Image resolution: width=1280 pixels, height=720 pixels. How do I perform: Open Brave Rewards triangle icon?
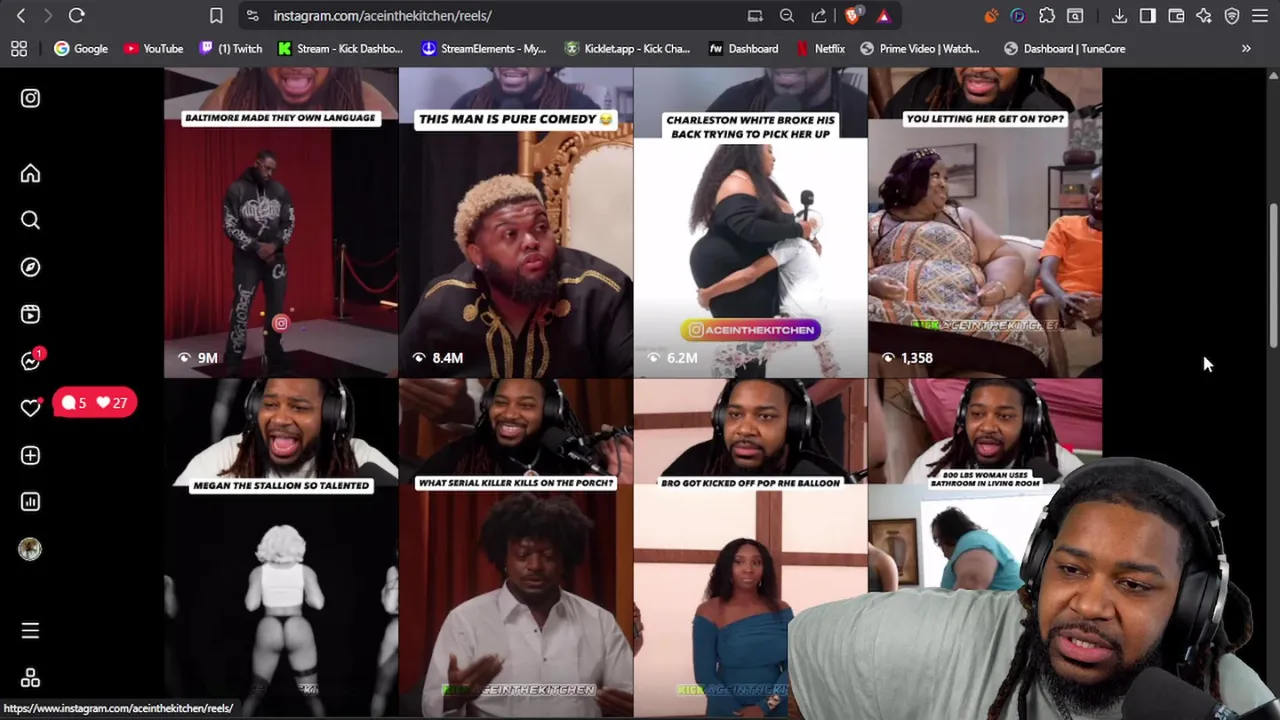(x=883, y=16)
